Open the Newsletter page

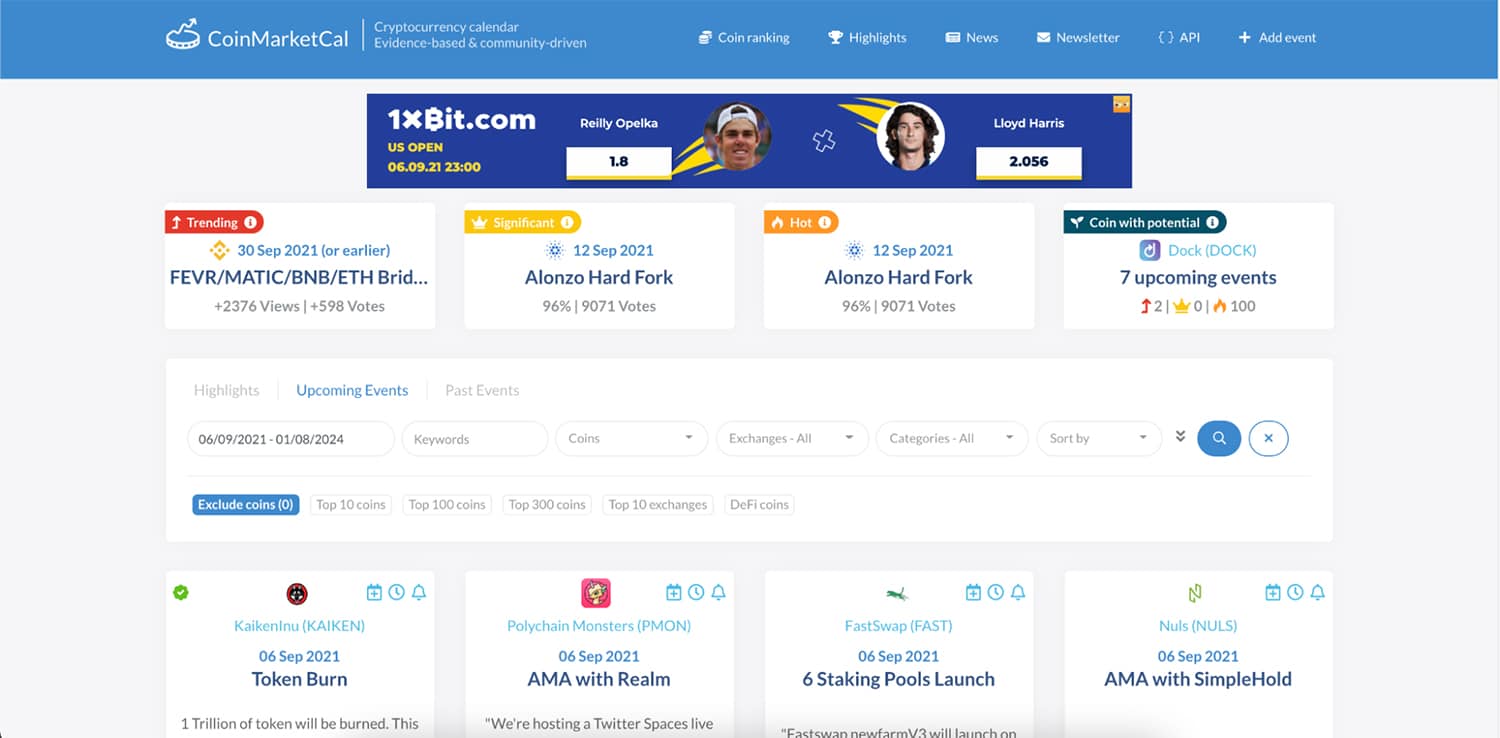1078,38
